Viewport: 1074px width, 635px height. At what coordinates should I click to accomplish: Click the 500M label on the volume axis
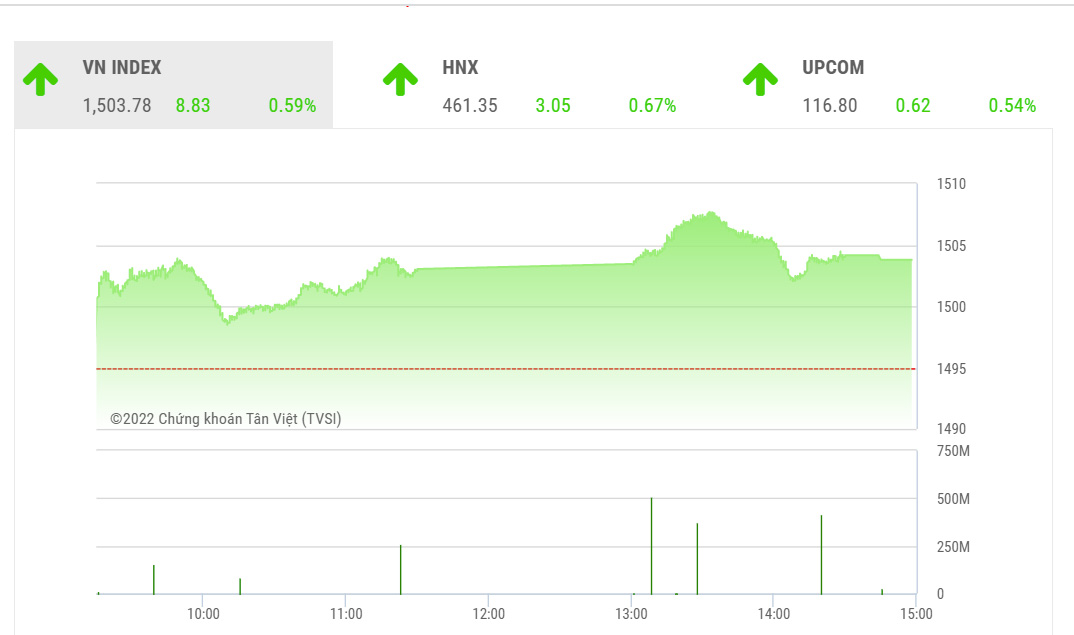[x=953, y=499]
